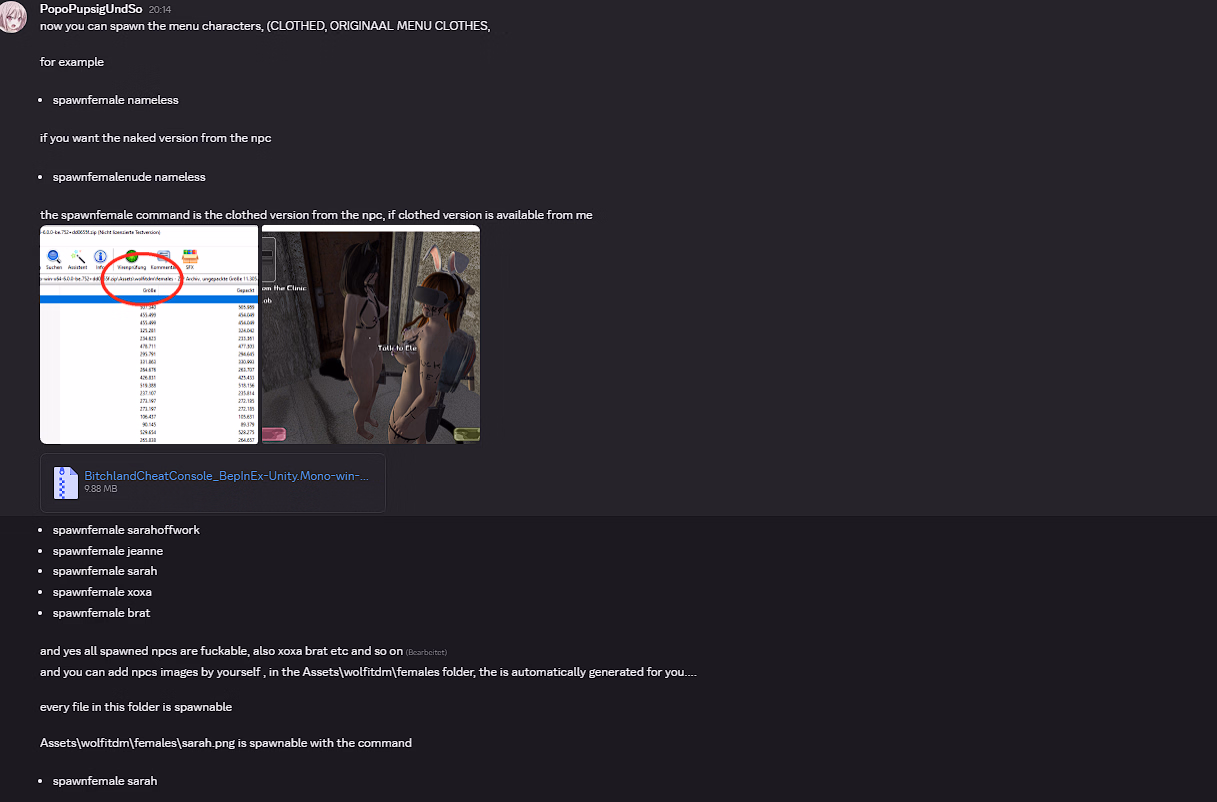1217x802 pixels.
Task: Download the BitchlandCheatConsole zip attachment link
Action: pyautogui.click(x=225, y=476)
